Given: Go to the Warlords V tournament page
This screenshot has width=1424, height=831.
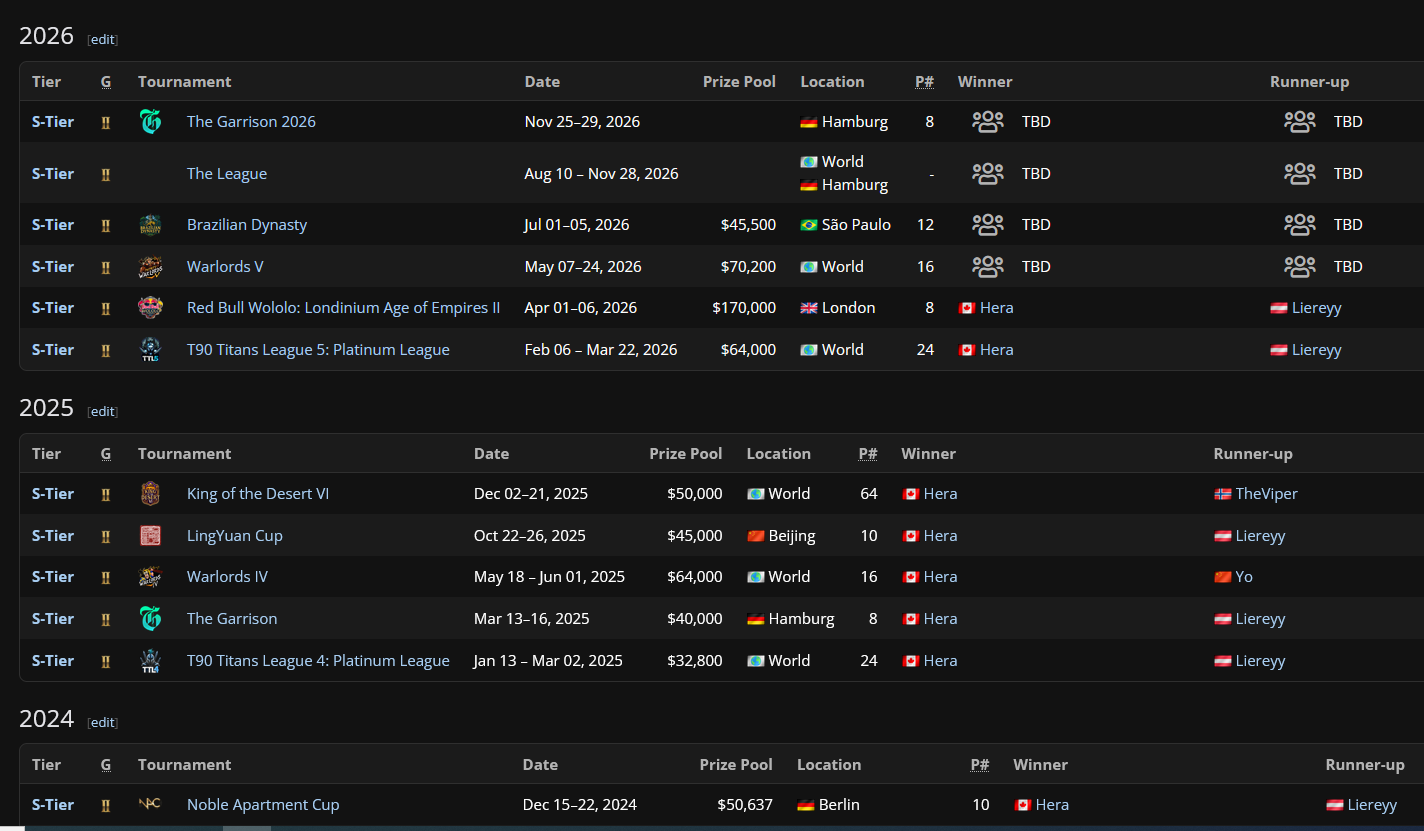Looking at the screenshot, I should tap(225, 267).
